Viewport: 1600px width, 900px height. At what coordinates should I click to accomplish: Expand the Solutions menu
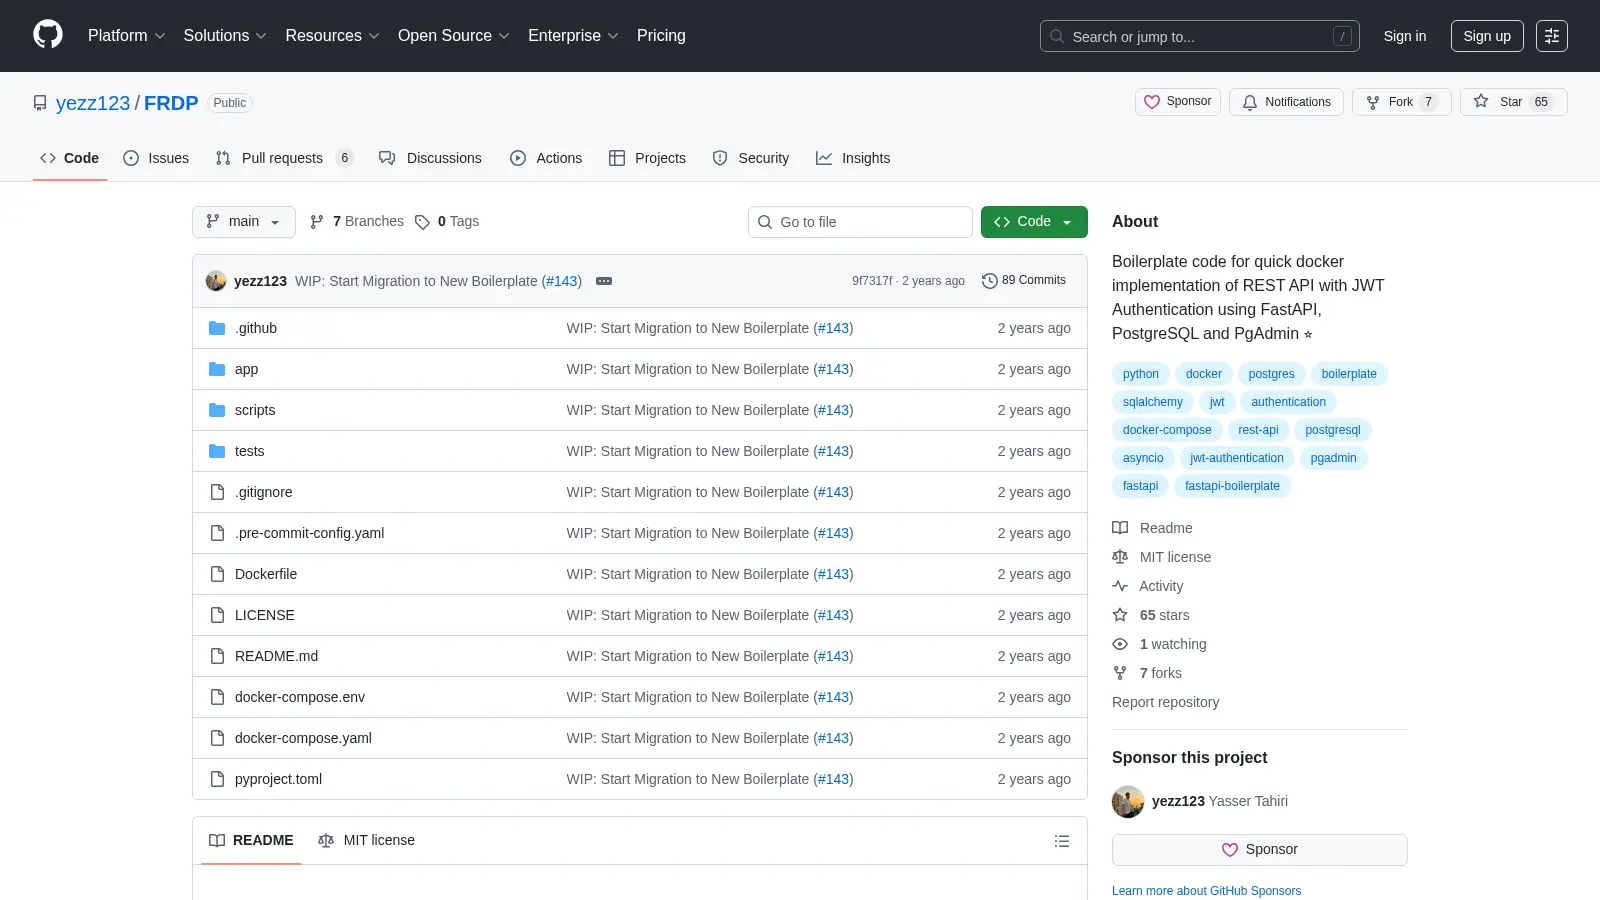[x=225, y=36]
